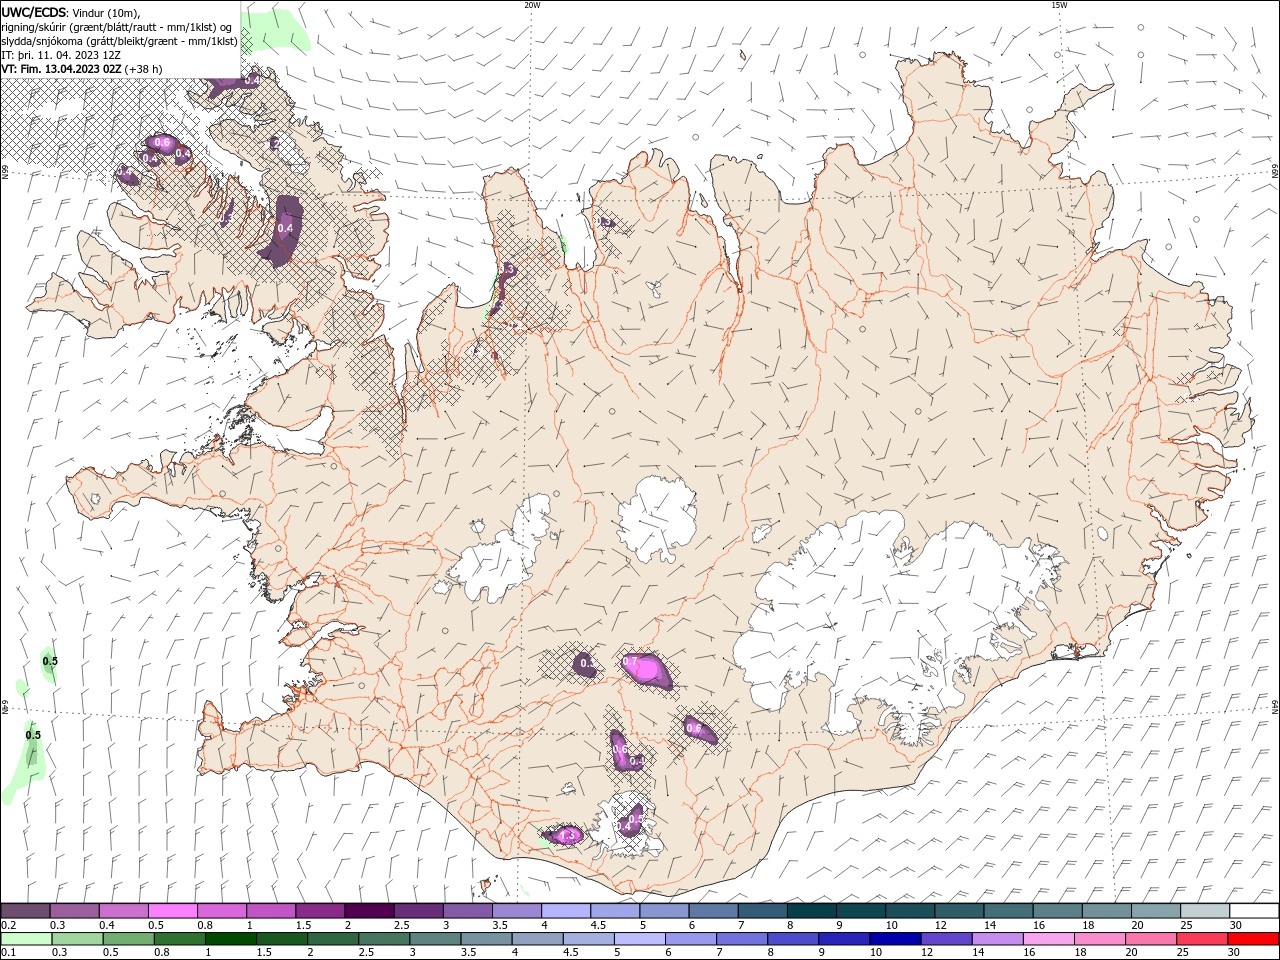
Task: Click the light lavender swatch labeled 4 in the upper row
Action: 565,911
